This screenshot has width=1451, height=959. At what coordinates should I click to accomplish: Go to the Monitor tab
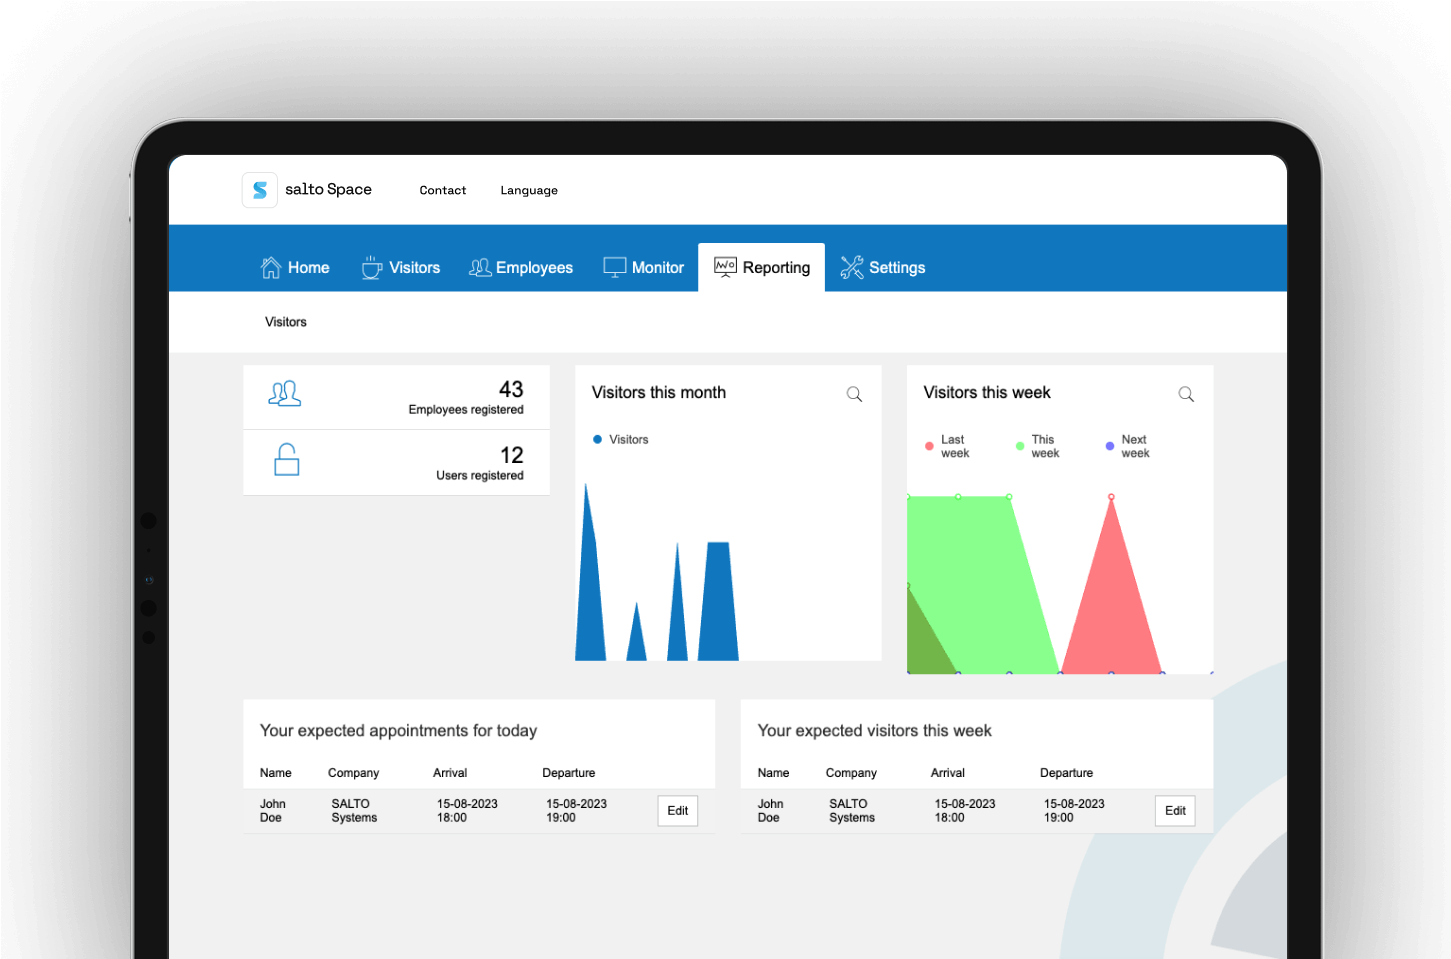tap(644, 267)
